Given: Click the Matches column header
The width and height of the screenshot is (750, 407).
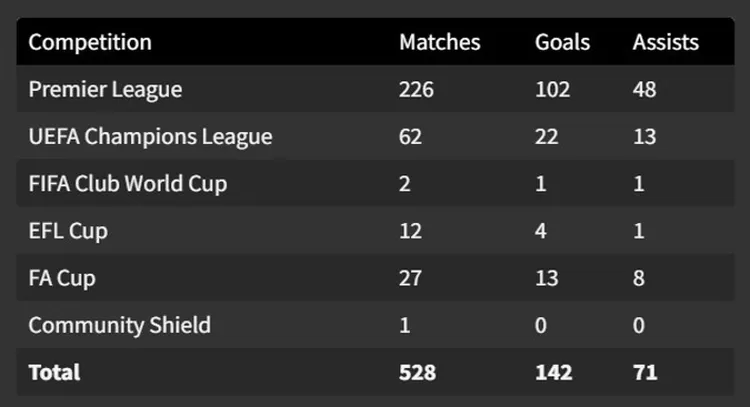Looking at the screenshot, I should 439,42.
